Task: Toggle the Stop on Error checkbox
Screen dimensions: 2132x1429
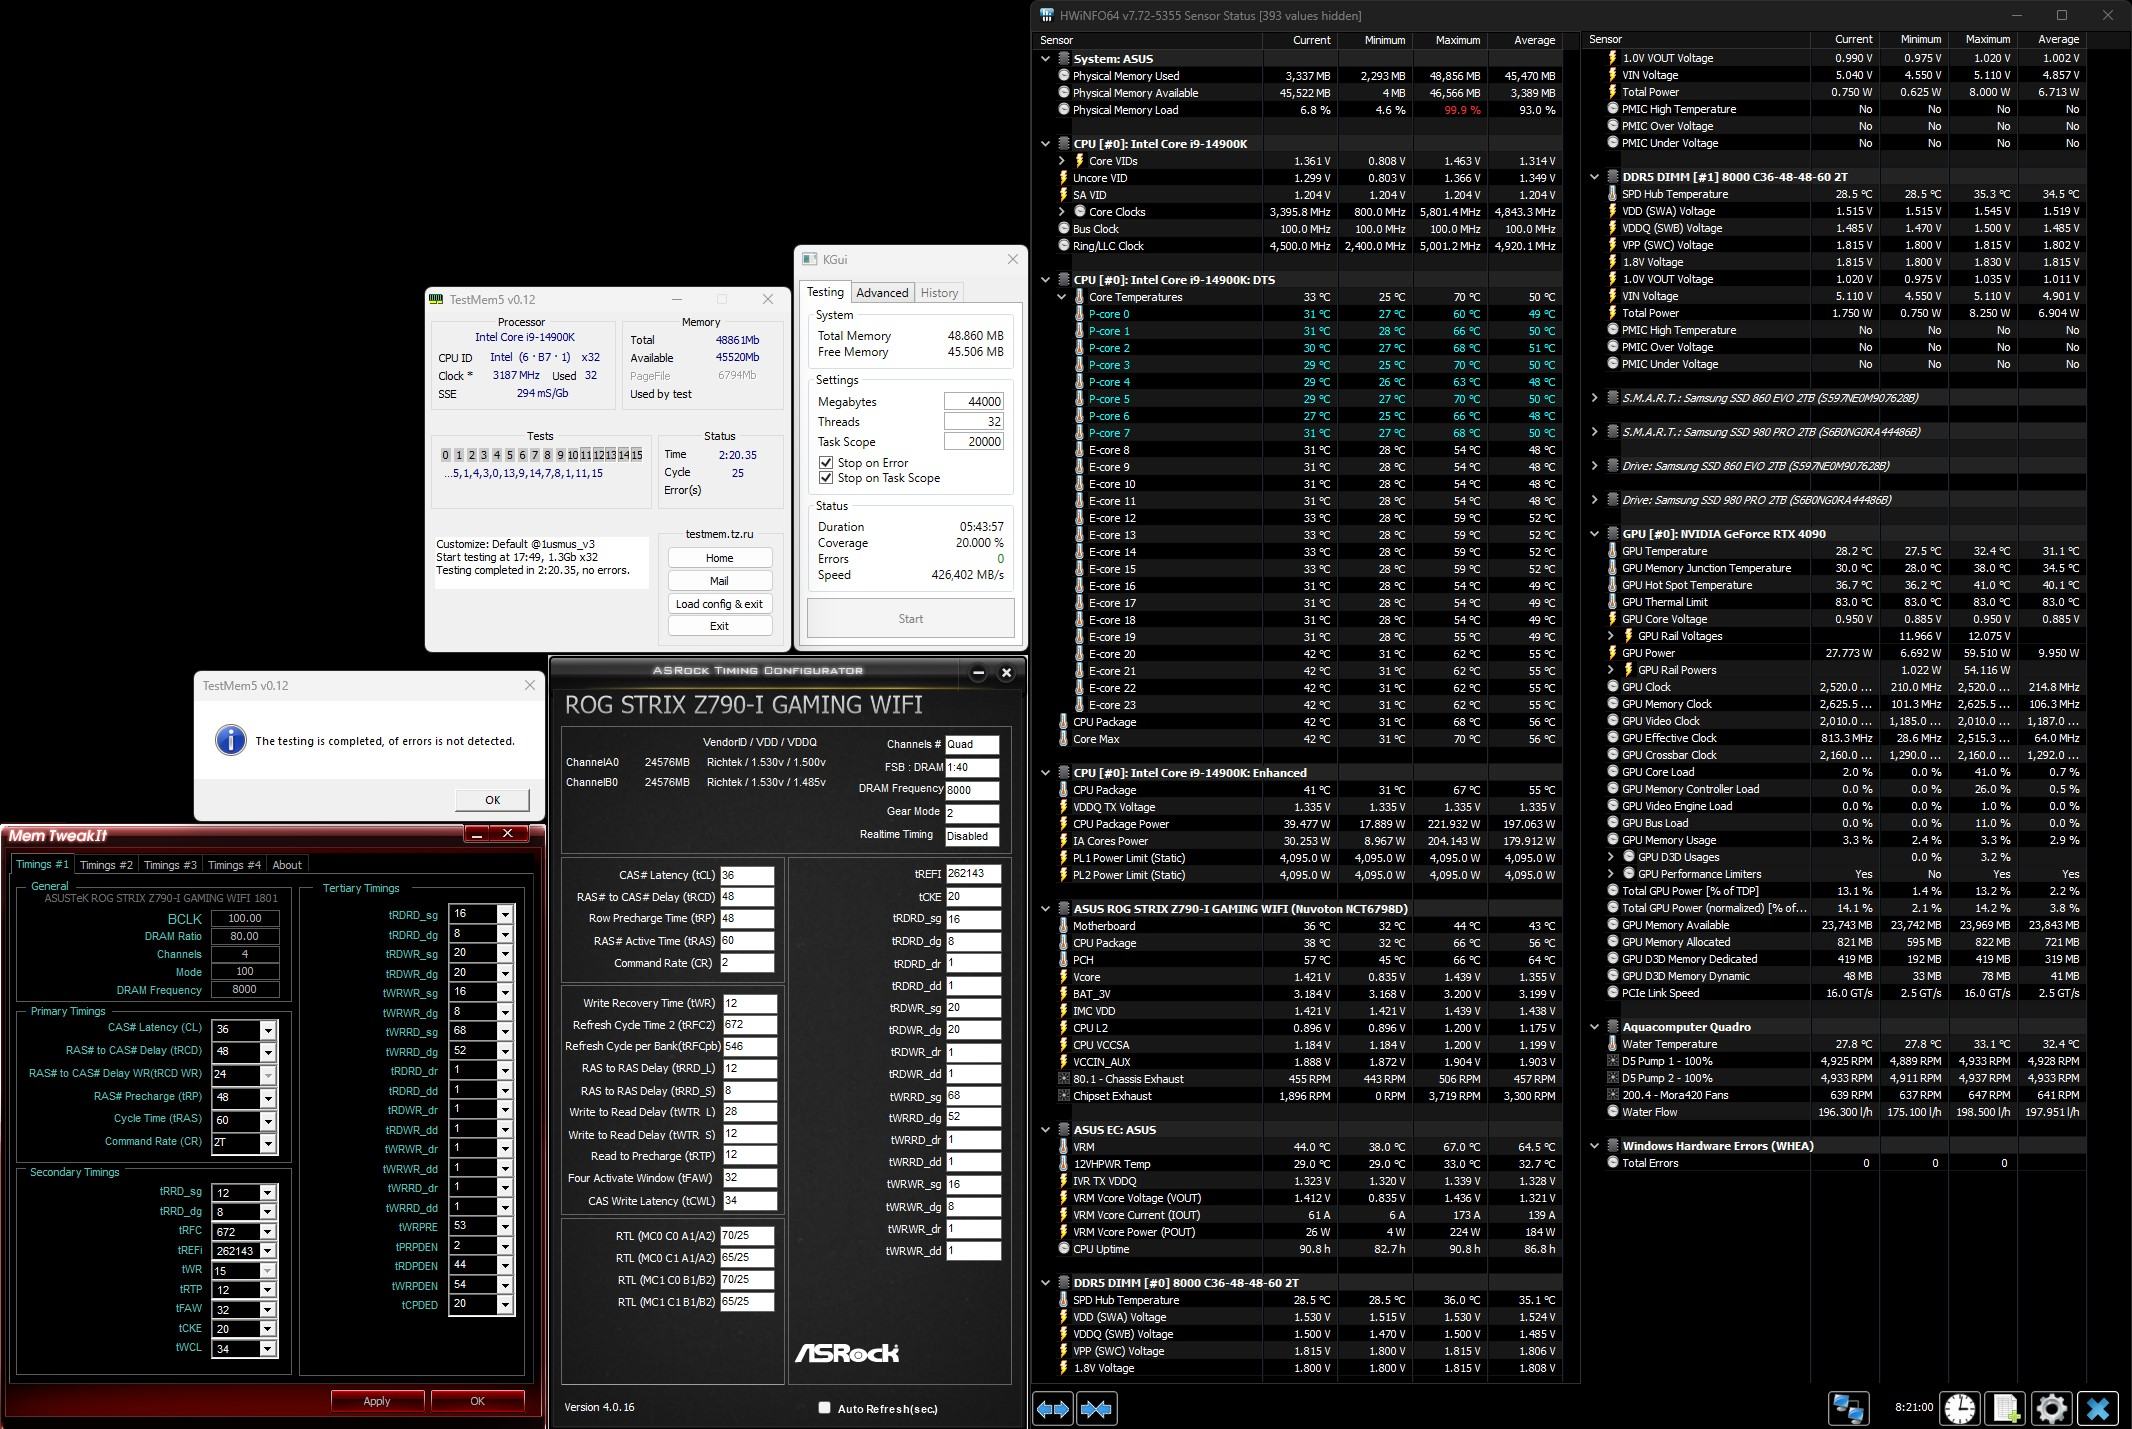Action: point(826,462)
